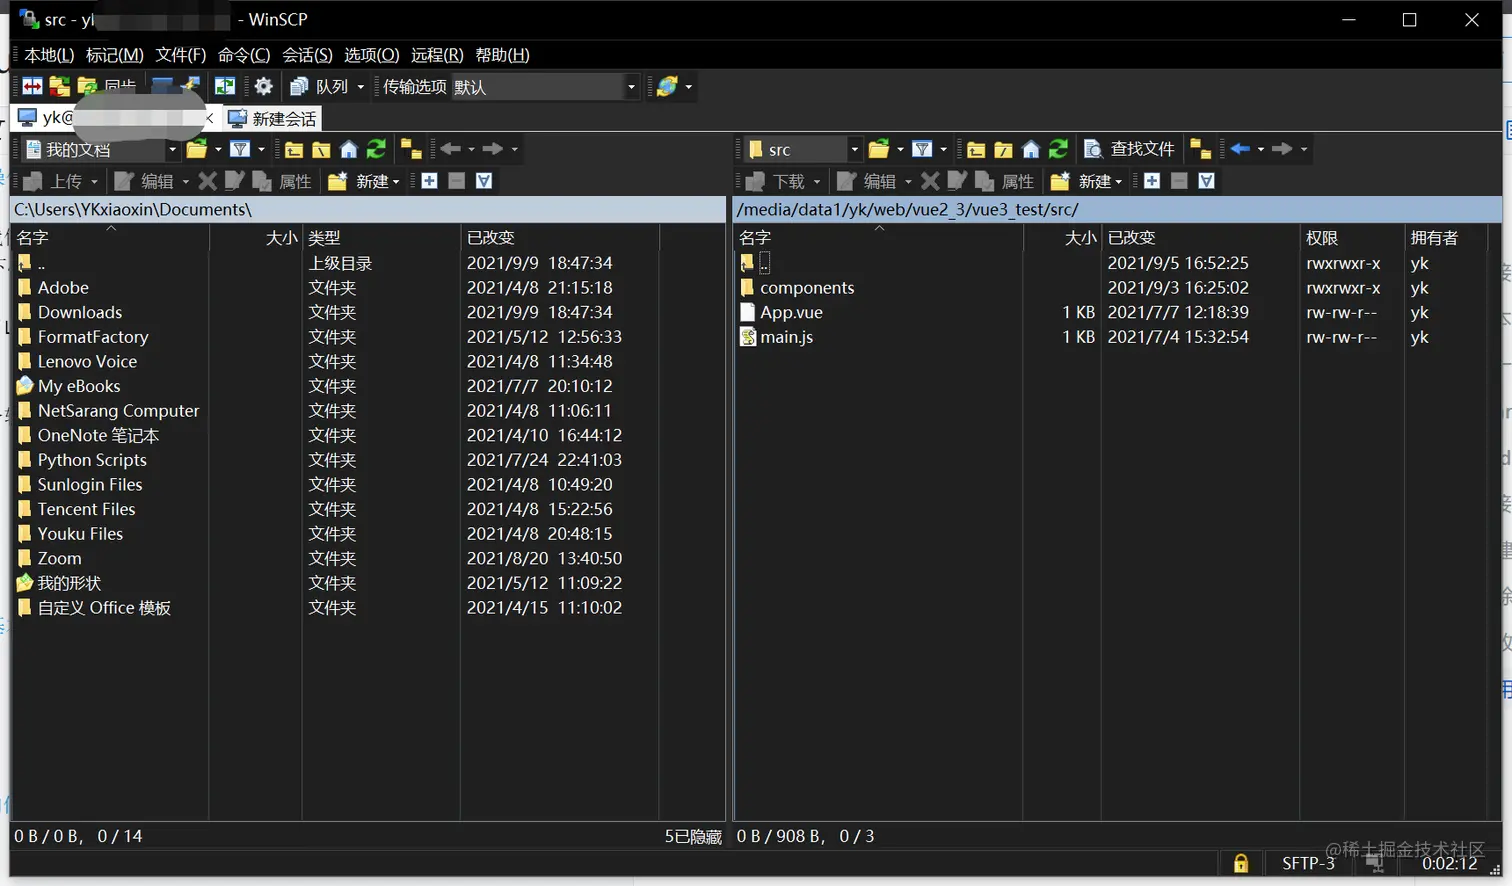
Task: Open the 选项(O) menu
Action: [372, 55]
